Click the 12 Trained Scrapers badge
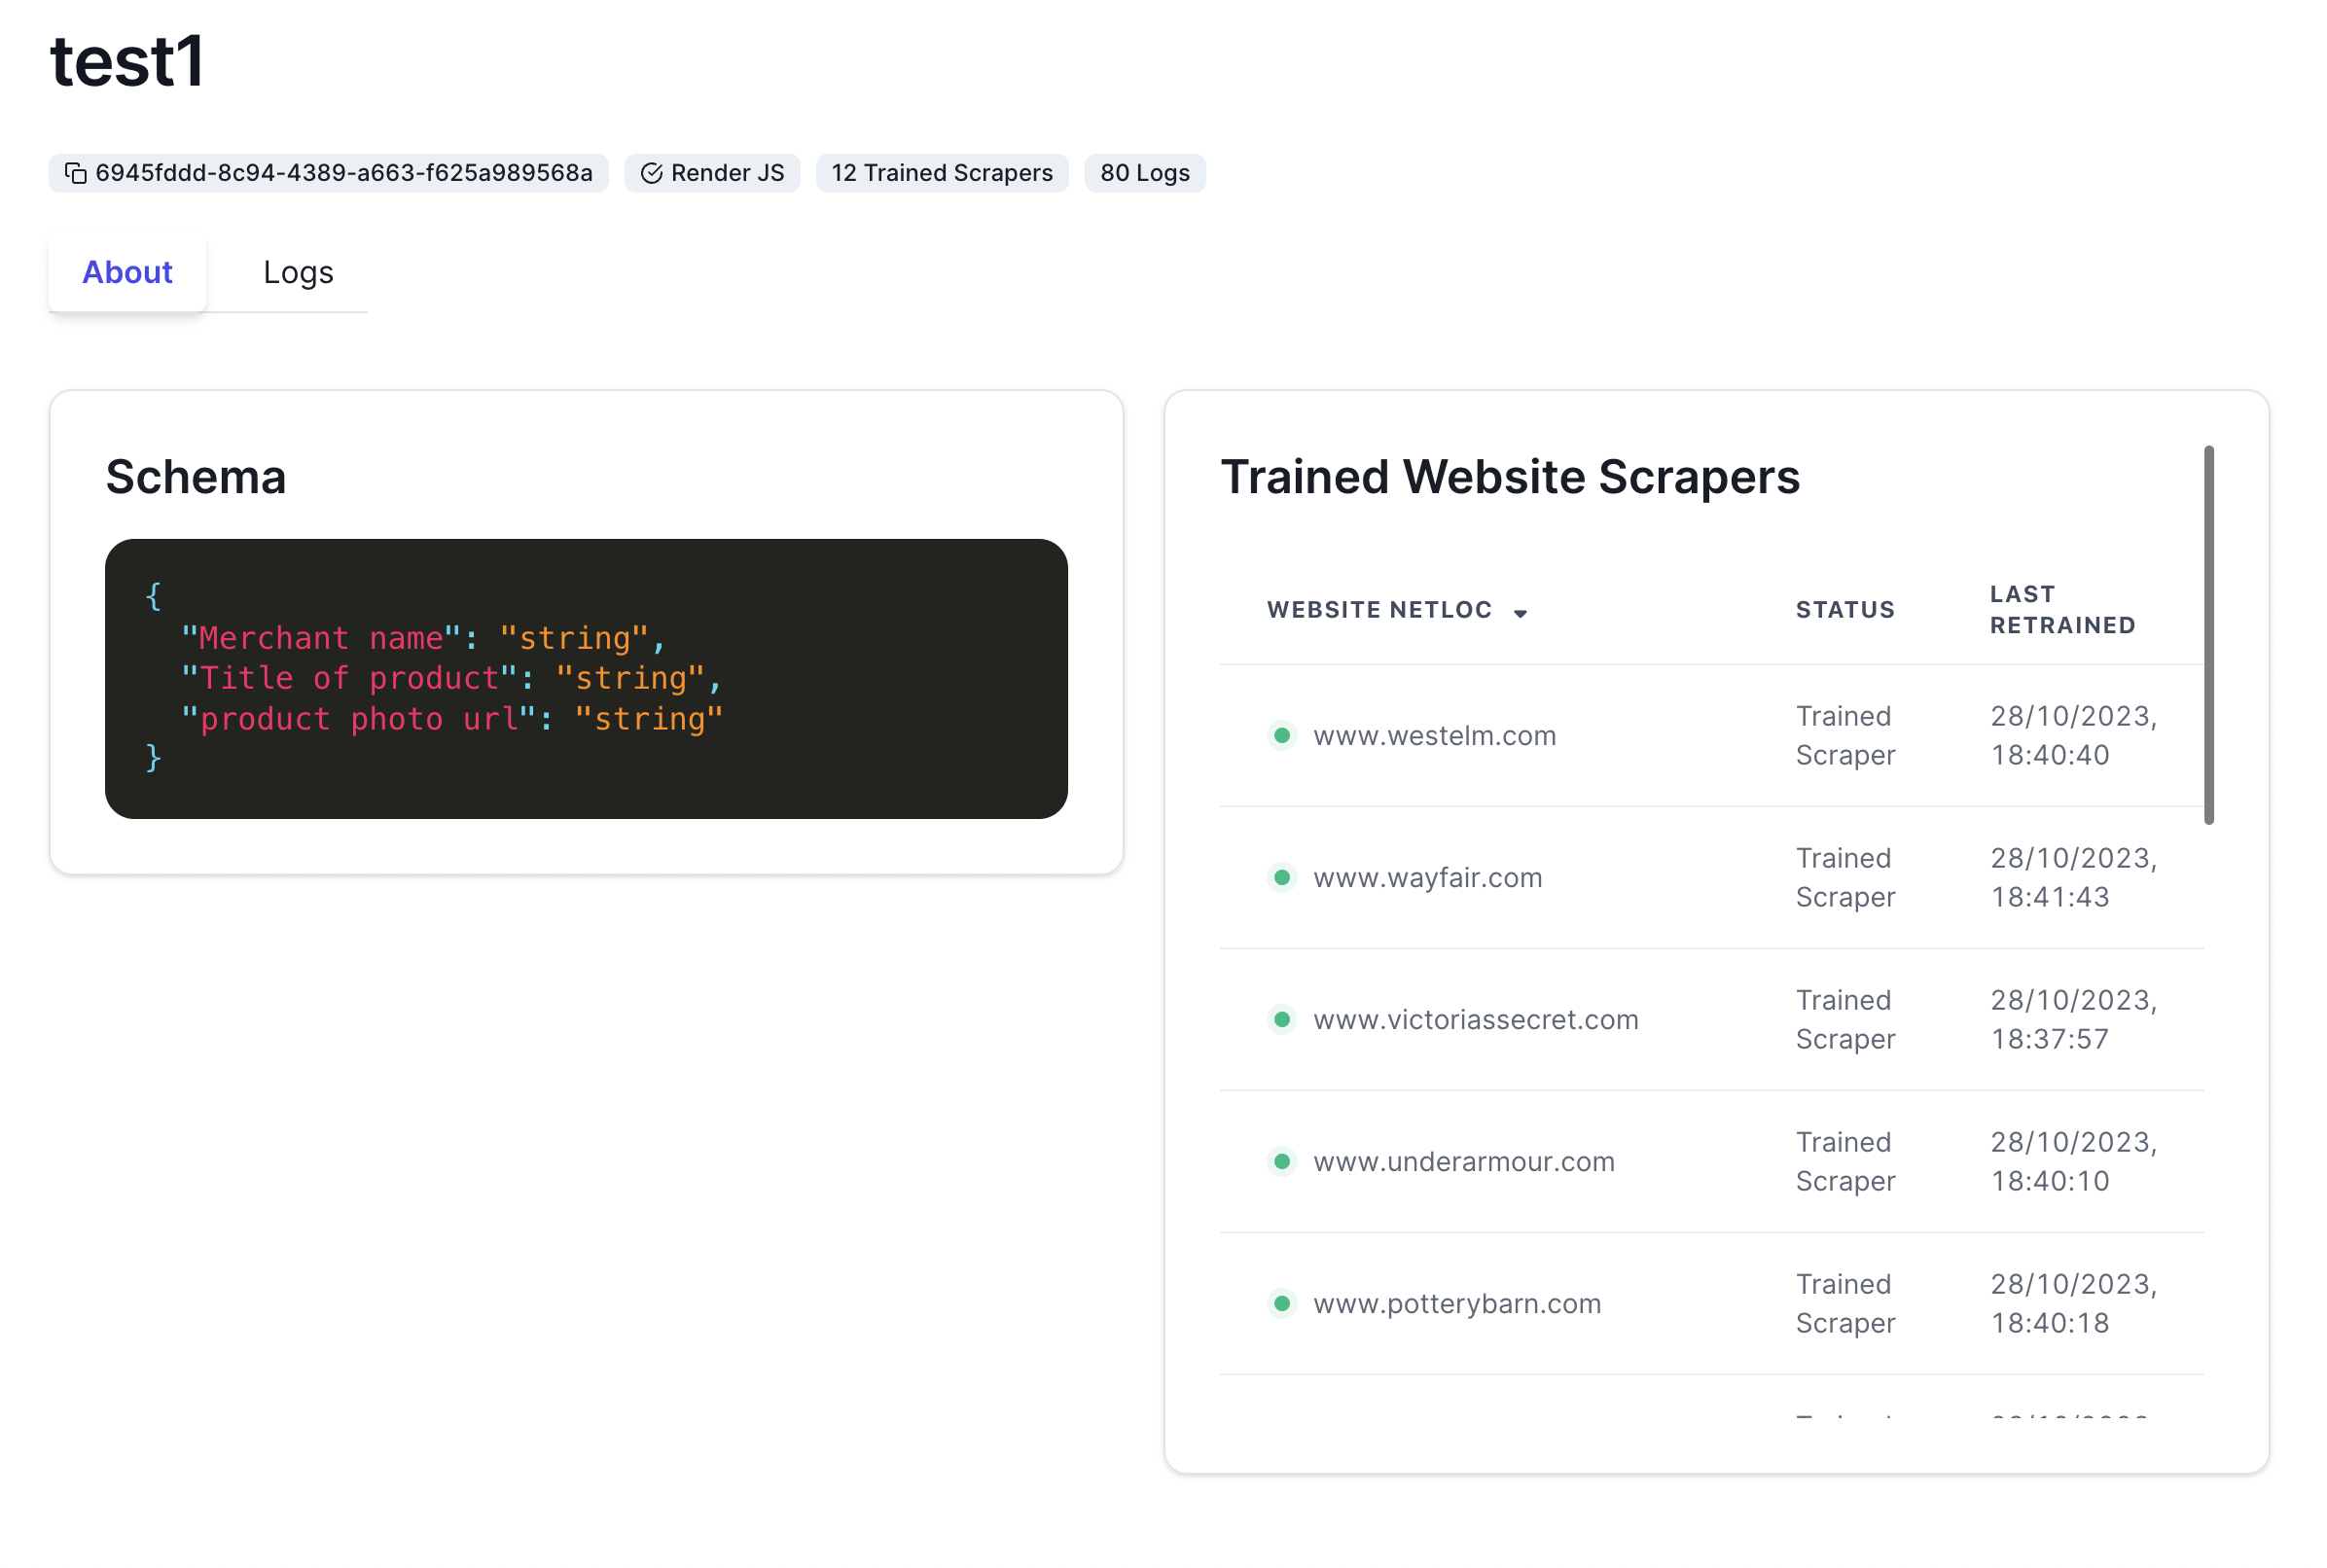The image size is (2327, 1568). 941,173
